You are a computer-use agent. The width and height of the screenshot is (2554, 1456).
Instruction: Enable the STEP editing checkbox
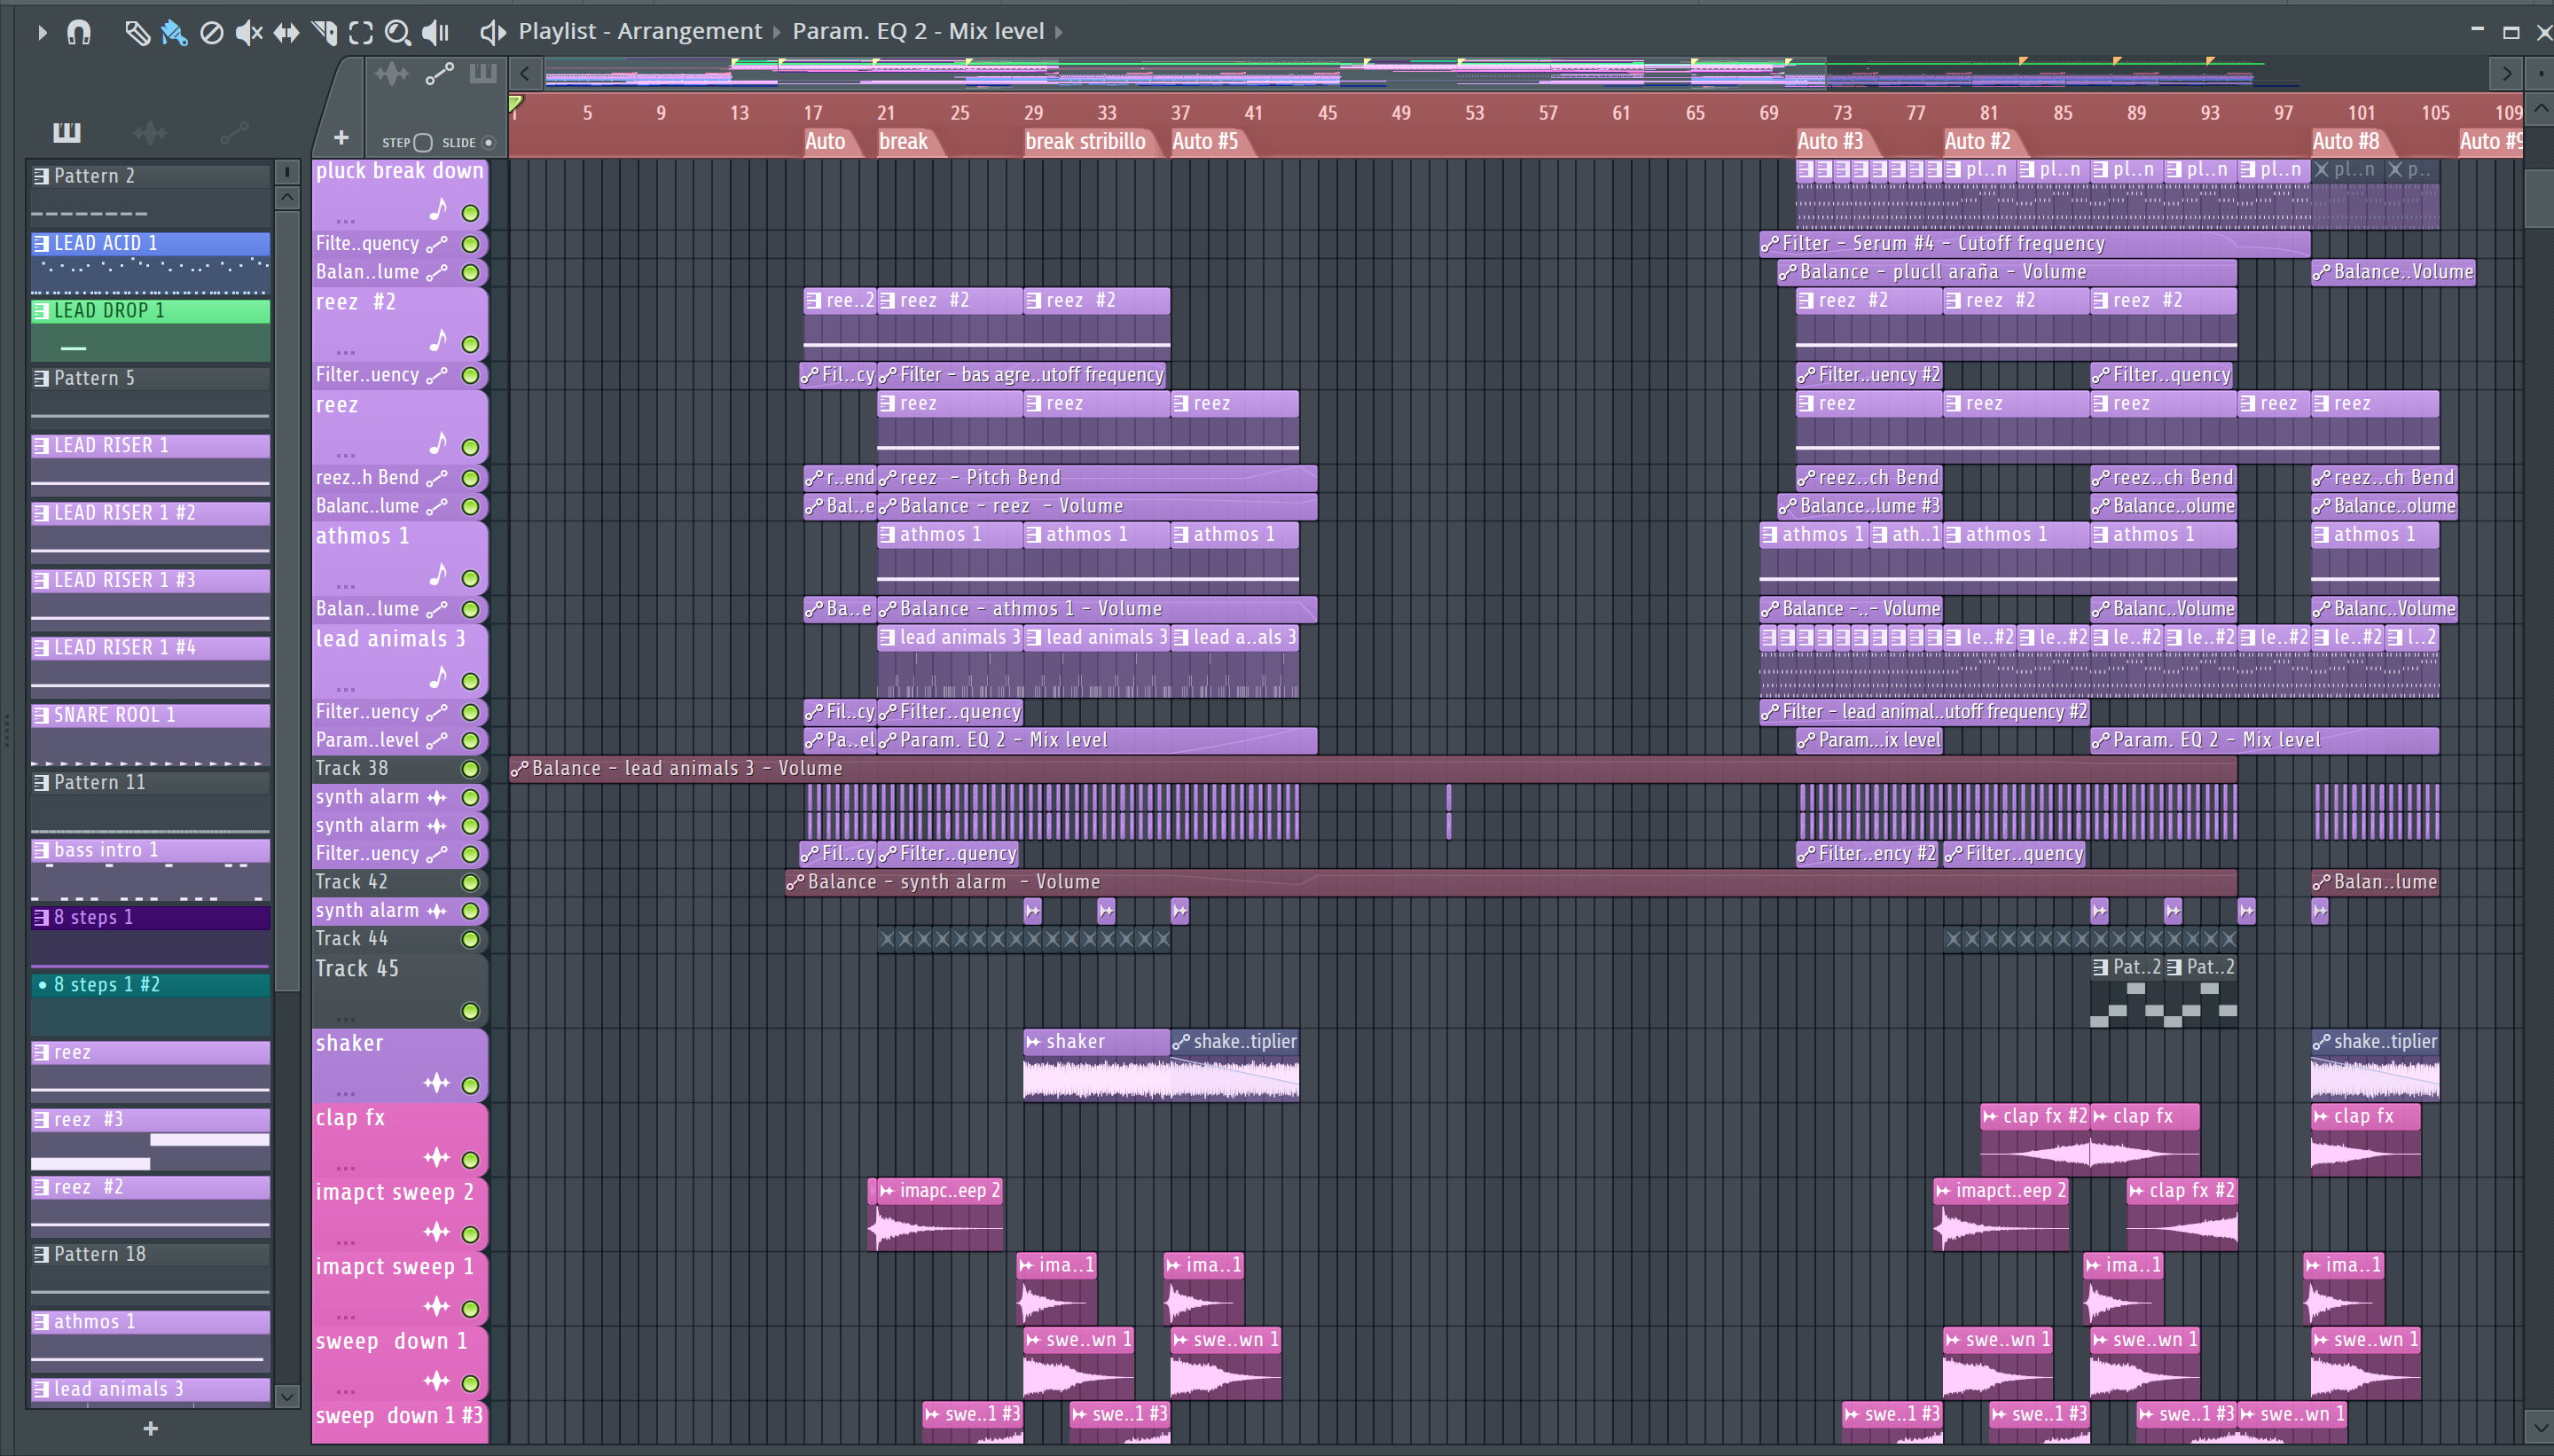coord(423,143)
